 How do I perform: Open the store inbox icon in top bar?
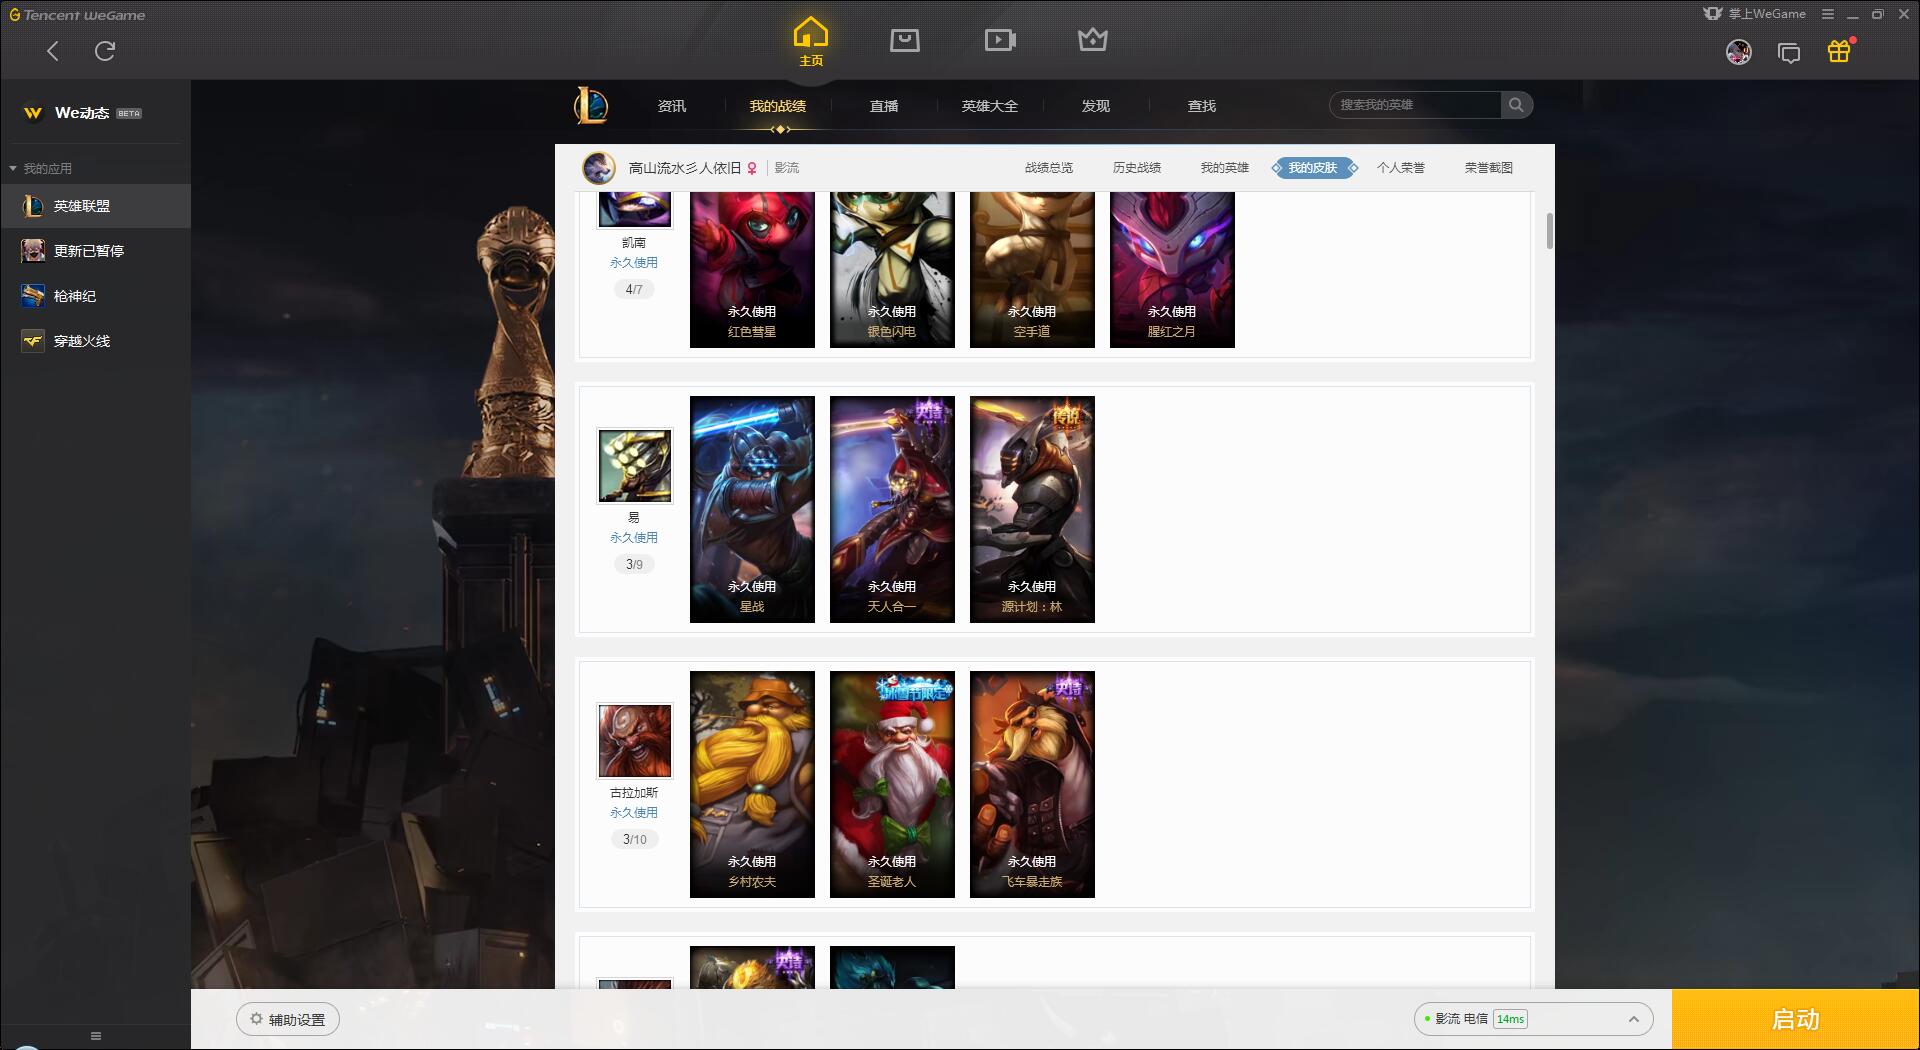[x=905, y=40]
